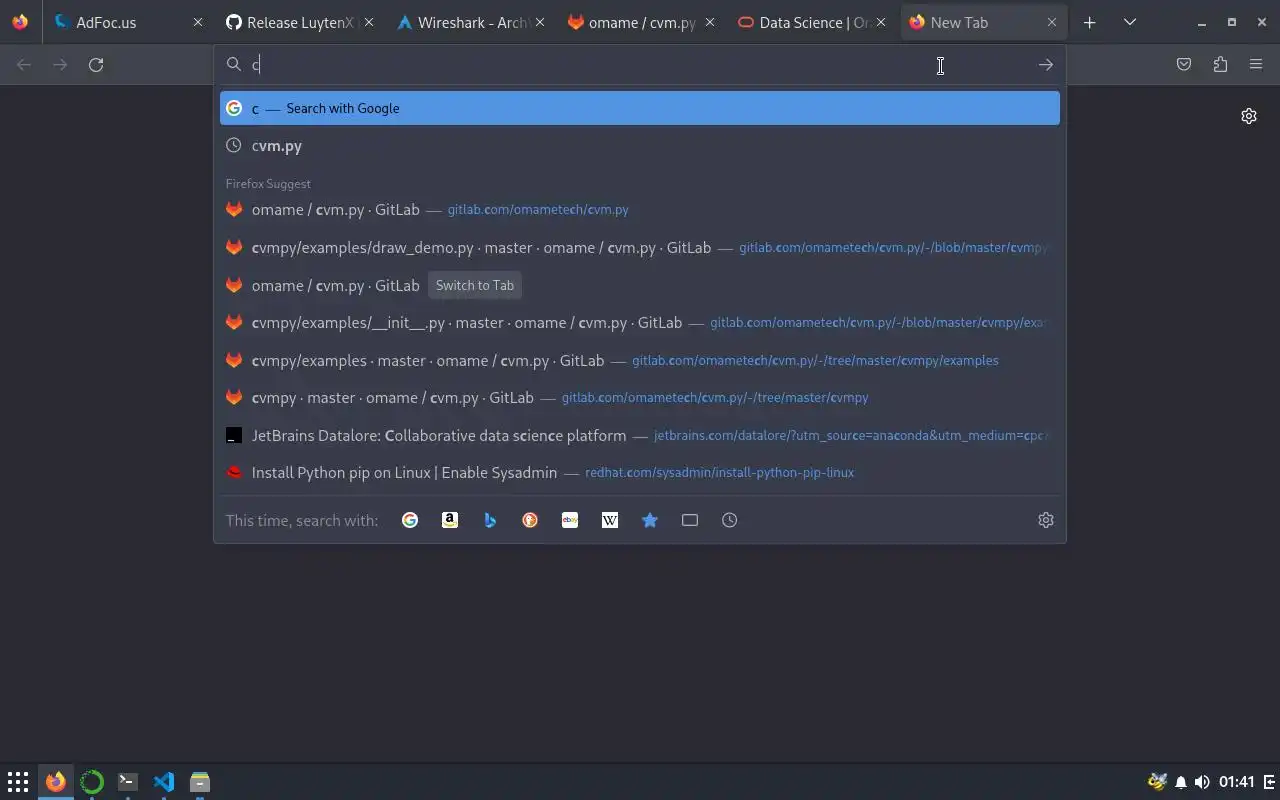Search with Amazon engine icon
Viewport: 1280px width, 800px height.
pyautogui.click(x=450, y=520)
